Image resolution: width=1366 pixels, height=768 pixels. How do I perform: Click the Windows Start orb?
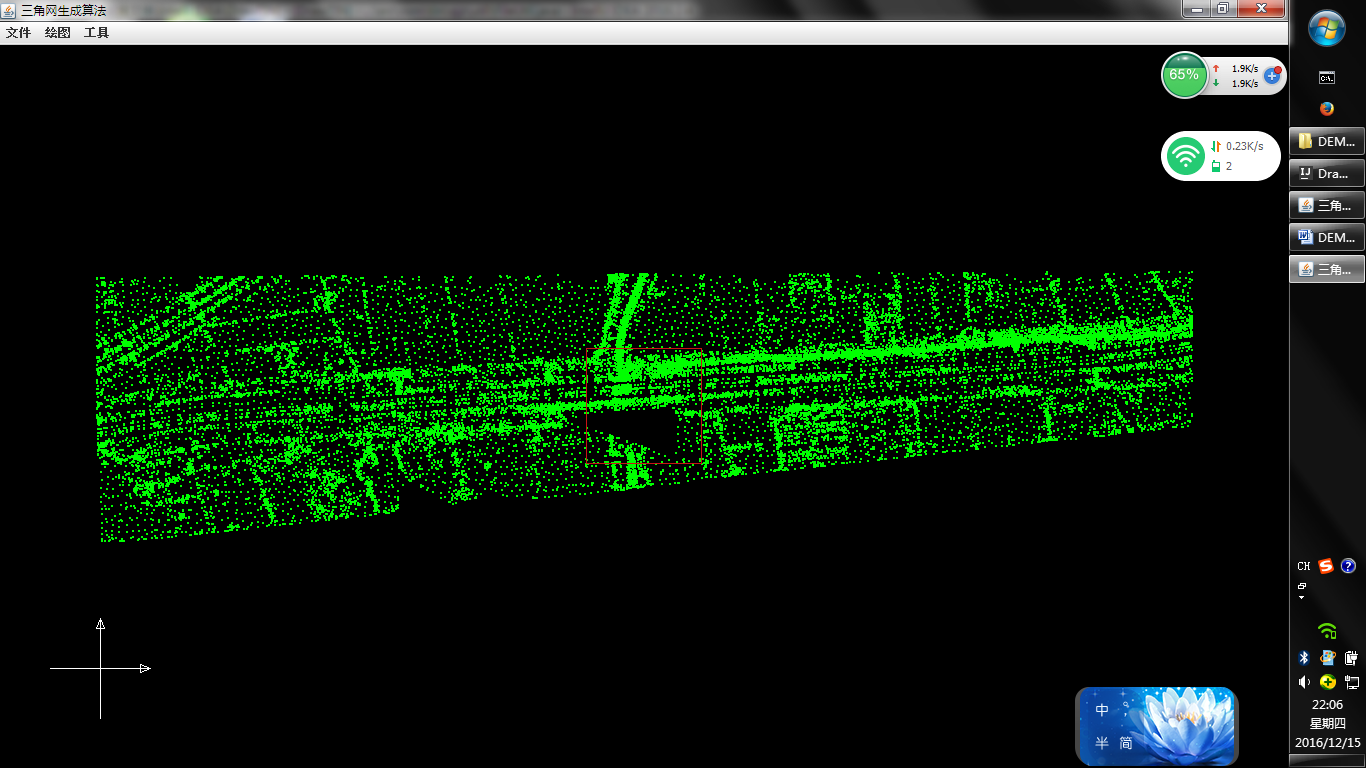[1327, 27]
